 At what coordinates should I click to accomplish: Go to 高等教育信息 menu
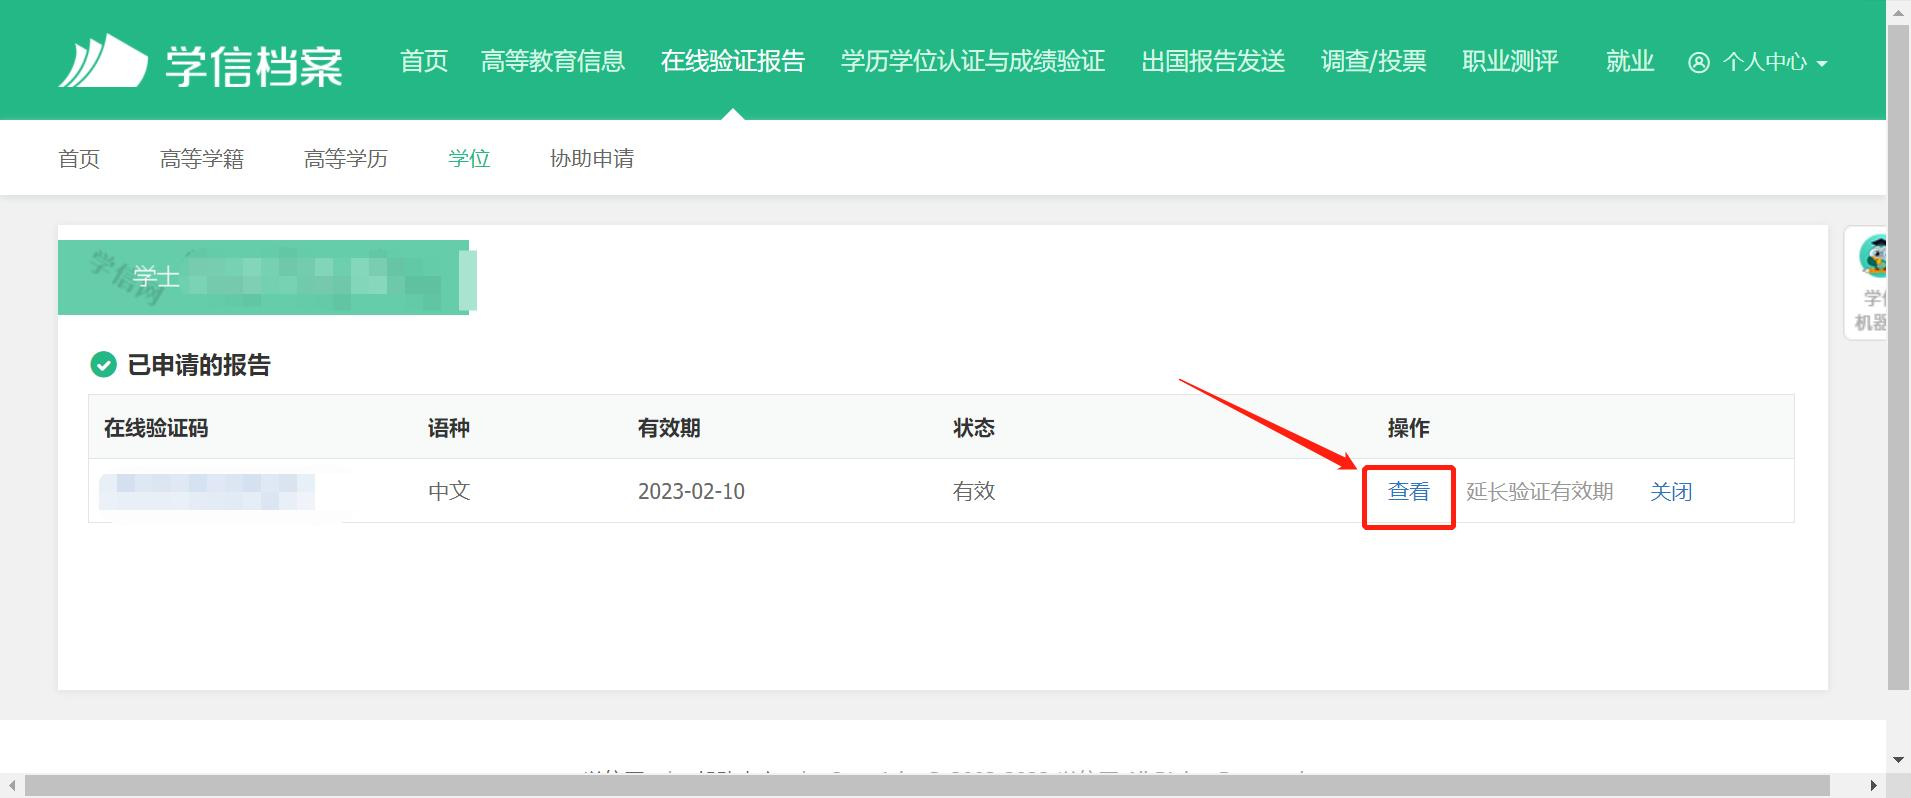point(552,61)
